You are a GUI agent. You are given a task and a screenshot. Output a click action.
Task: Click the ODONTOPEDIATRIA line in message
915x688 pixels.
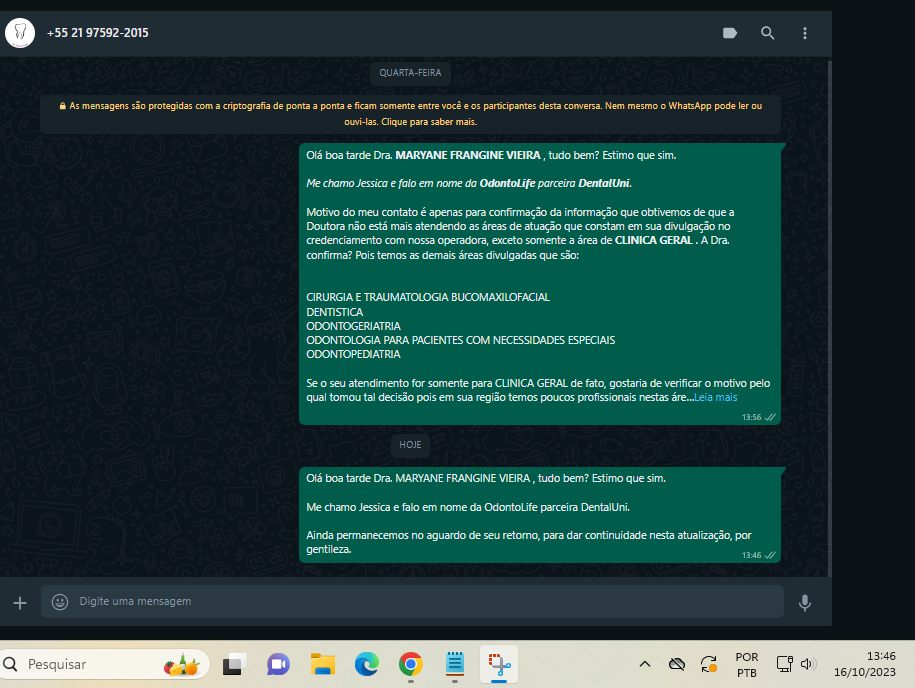[353, 354]
